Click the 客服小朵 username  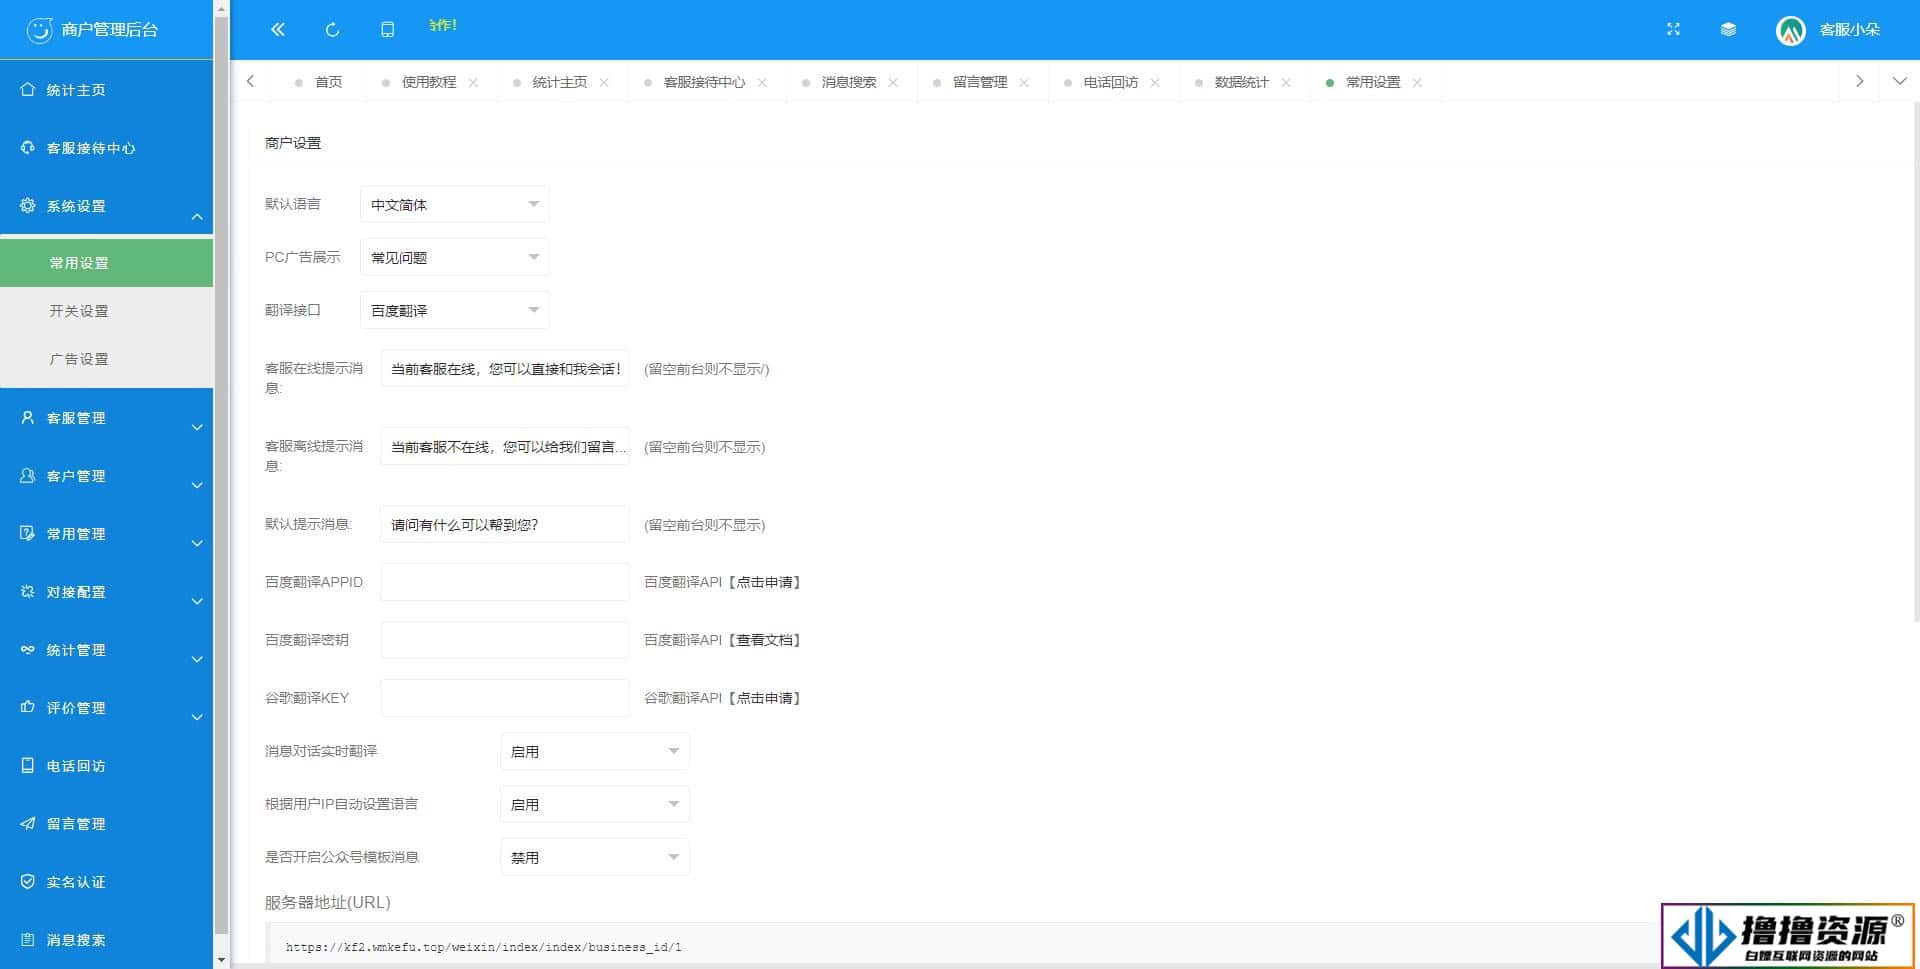tap(1849, 30)
